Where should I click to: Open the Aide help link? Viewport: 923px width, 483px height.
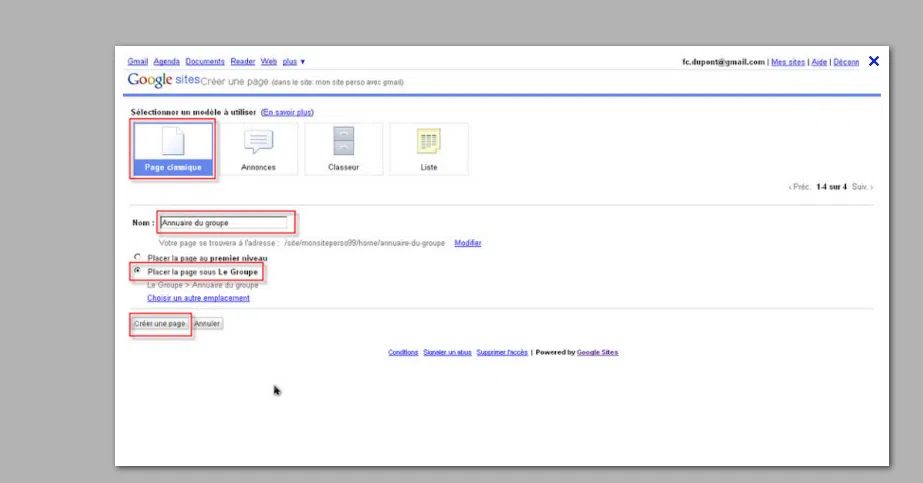[819, 62]
